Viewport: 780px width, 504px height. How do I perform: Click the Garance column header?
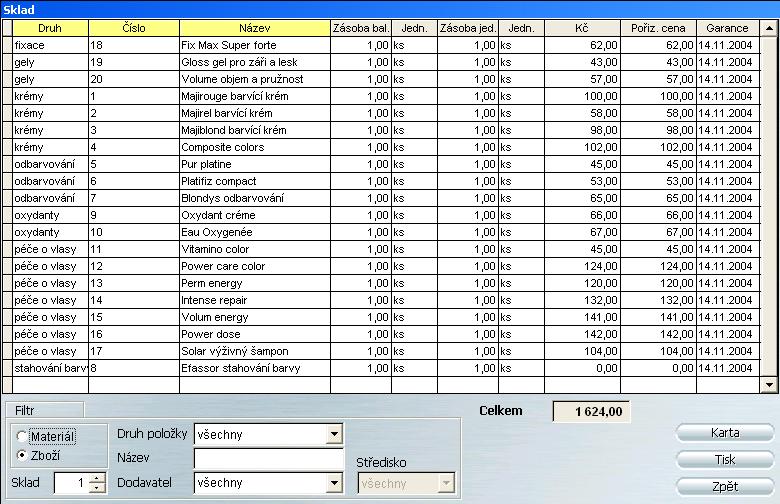coord(727,28)
